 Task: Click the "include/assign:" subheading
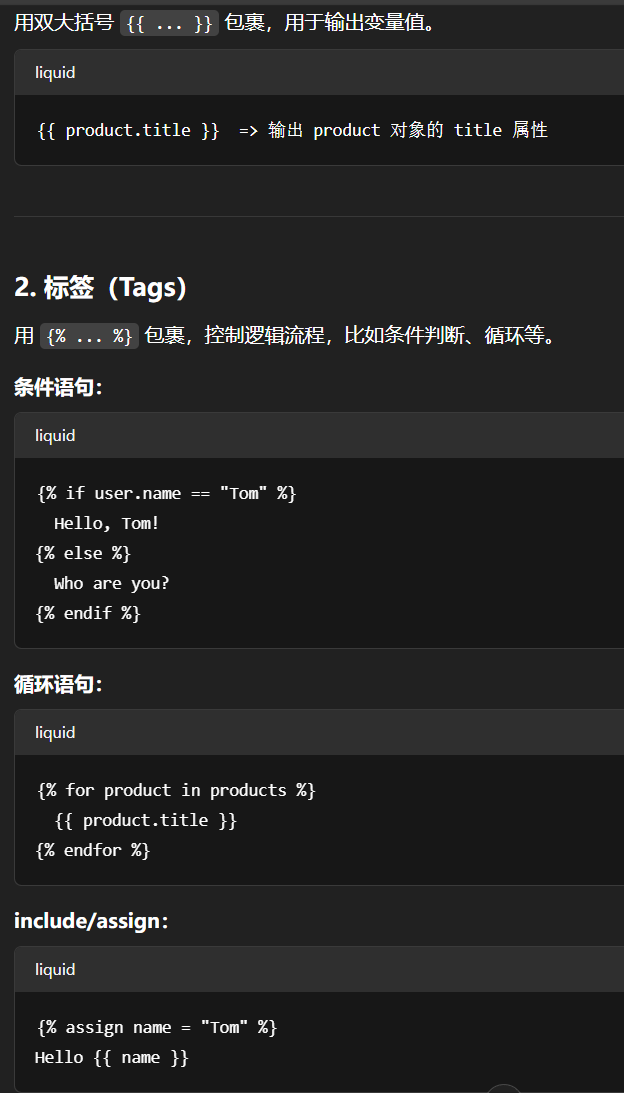point(91,921)
